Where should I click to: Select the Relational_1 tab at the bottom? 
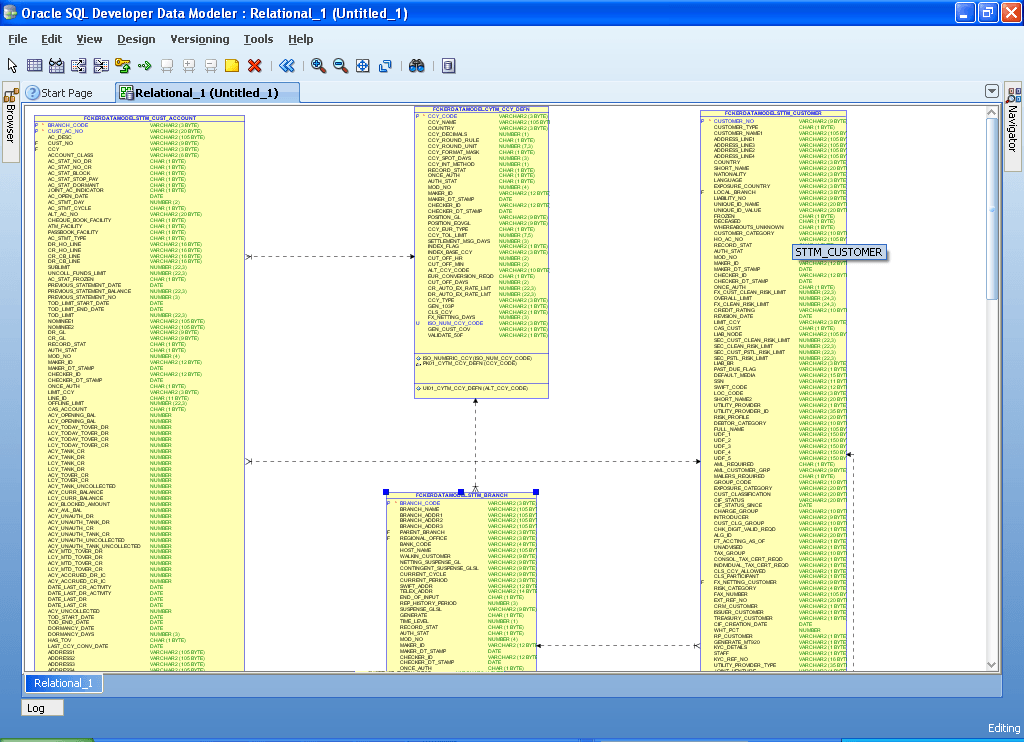62,683
